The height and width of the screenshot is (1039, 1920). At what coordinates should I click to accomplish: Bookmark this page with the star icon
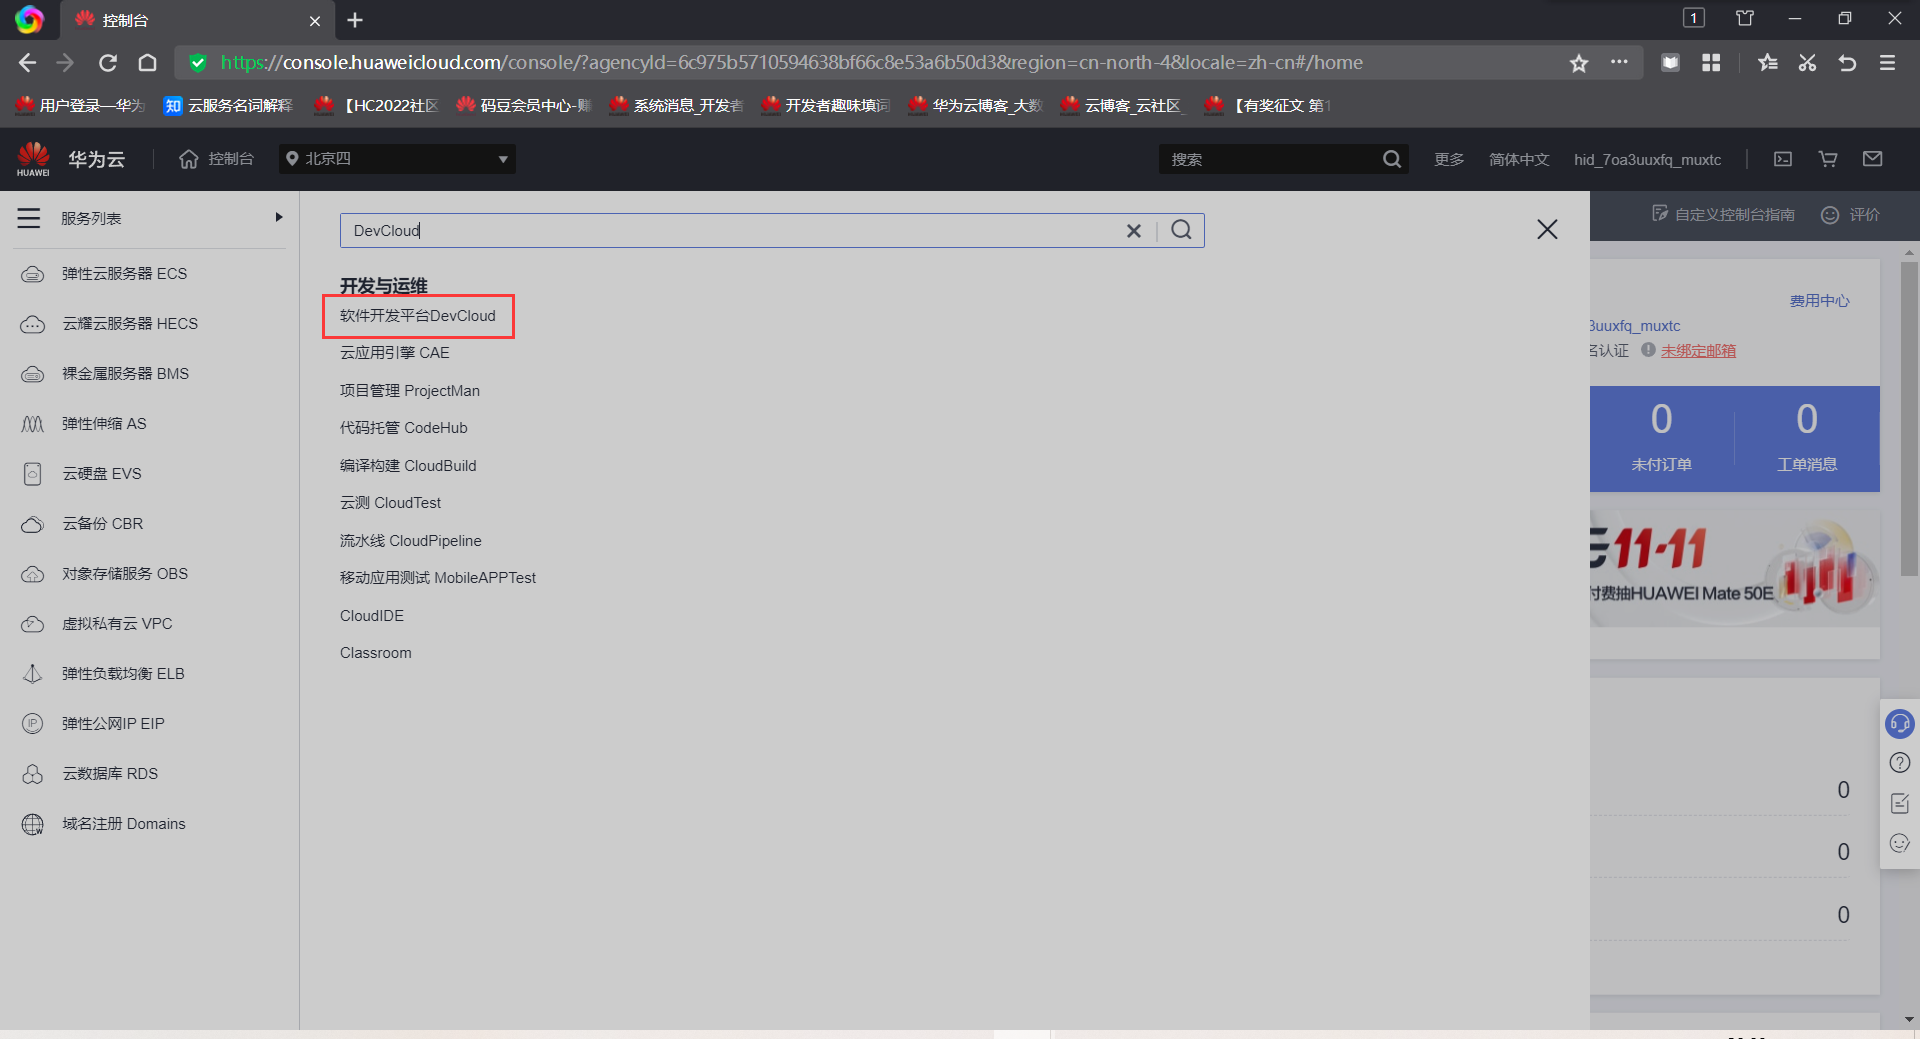[x=1579, y=63]
